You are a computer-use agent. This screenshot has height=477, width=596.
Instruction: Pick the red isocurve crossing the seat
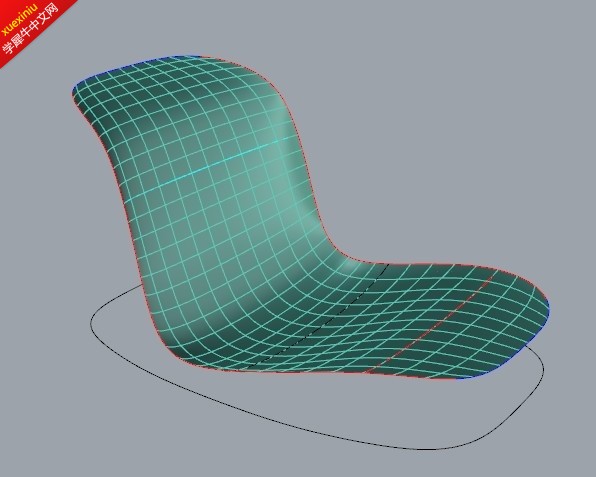pos(430,323)
